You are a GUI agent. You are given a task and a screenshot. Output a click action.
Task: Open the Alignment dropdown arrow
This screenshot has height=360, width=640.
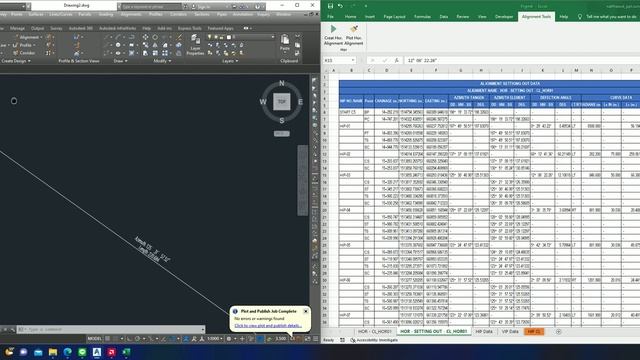[x=41, y=37]
